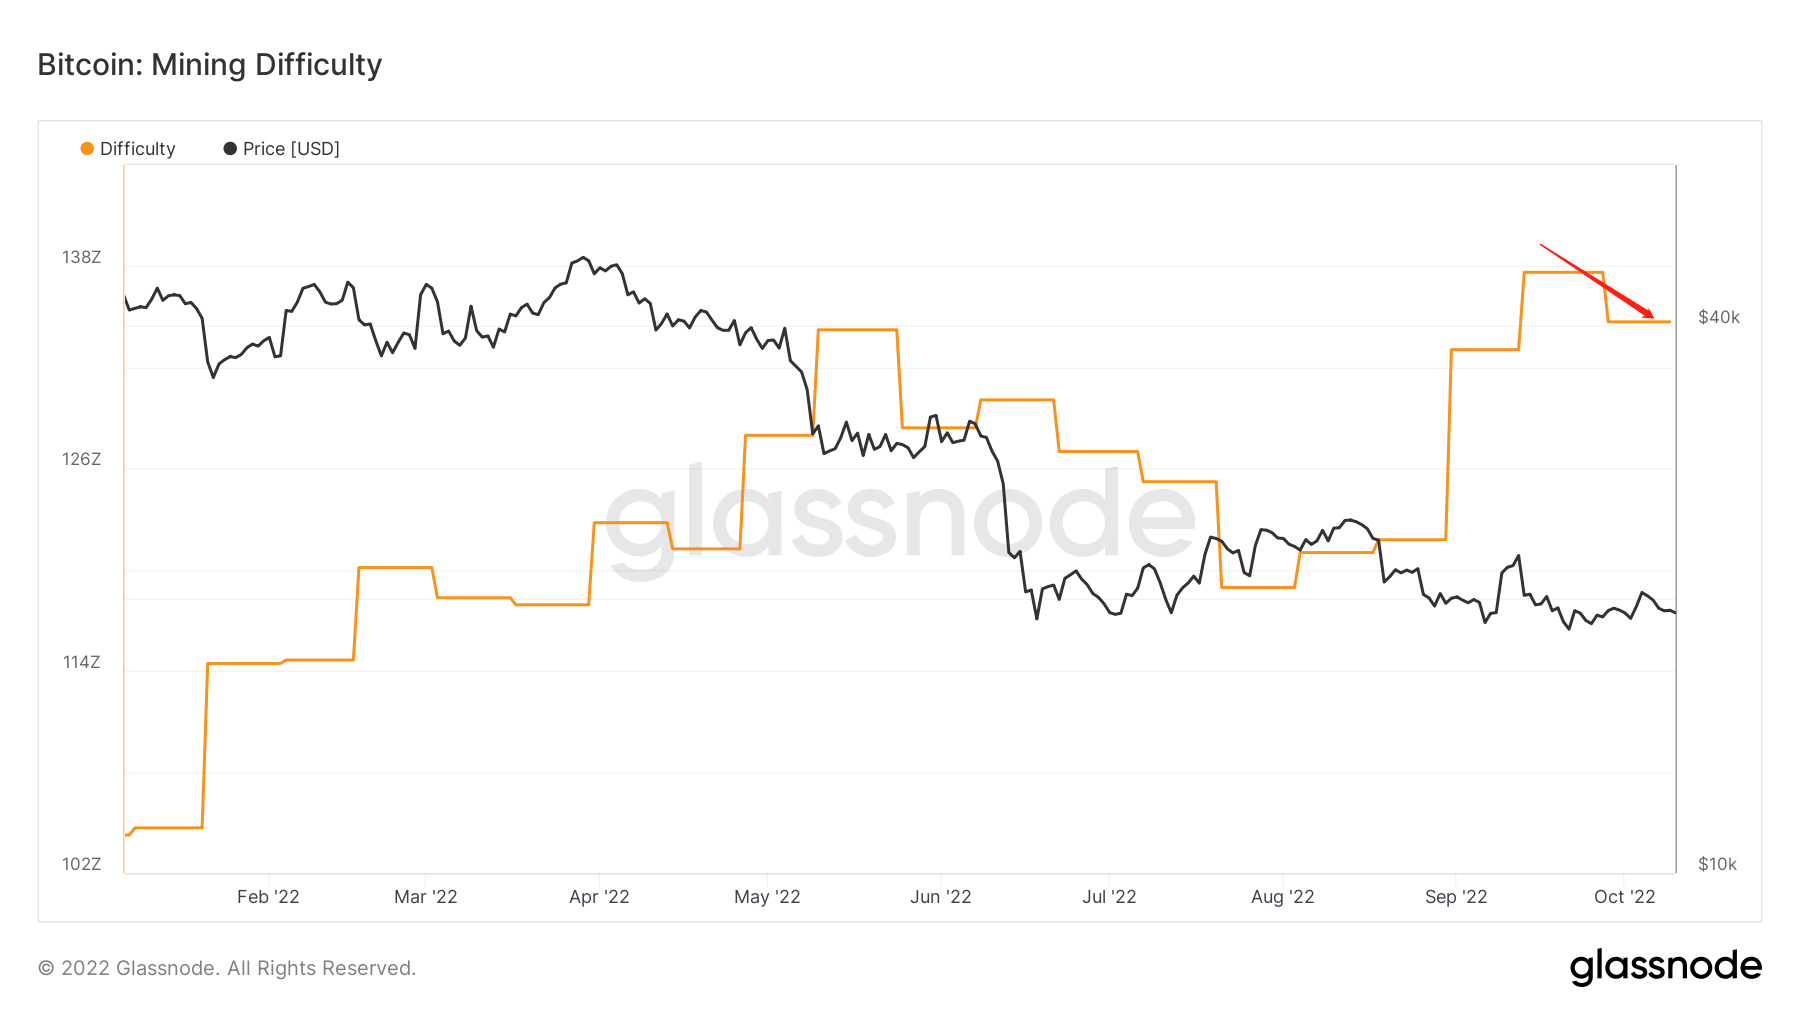This screenshot has width=1800, height=1013.
Task: Pick the Apr '22 date label
Action: (x=599, y=897)
